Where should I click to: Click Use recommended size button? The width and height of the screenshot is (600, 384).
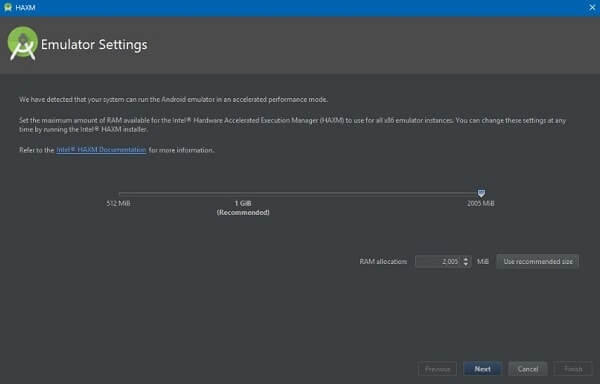pyautogui.click(x=538, y=262)
